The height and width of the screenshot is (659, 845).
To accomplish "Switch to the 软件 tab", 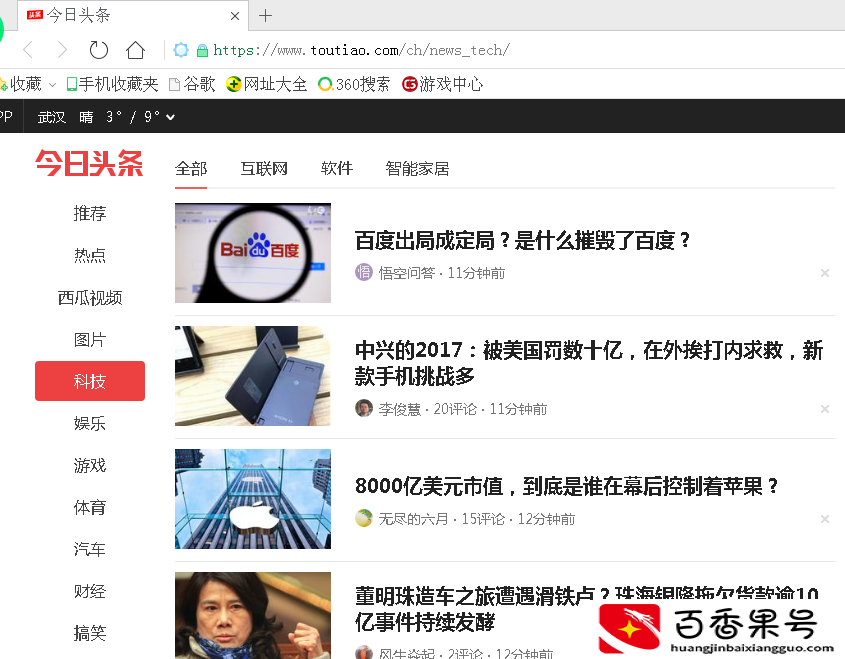I will click(x=337, y=169).
